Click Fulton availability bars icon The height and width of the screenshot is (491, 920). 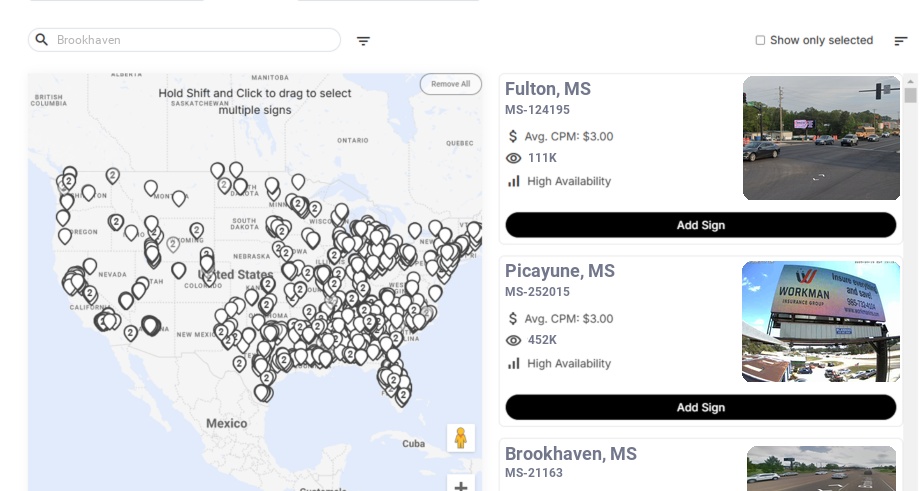coord(514,181)
